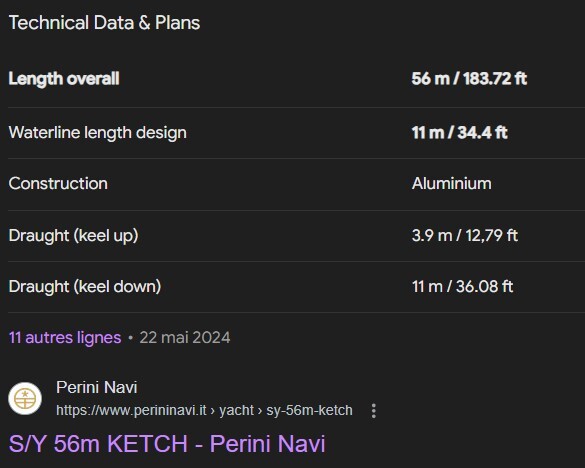Click the Perini Navi favicon logo
The width and height of the screenshot is (585, 468).
(25, 399)
